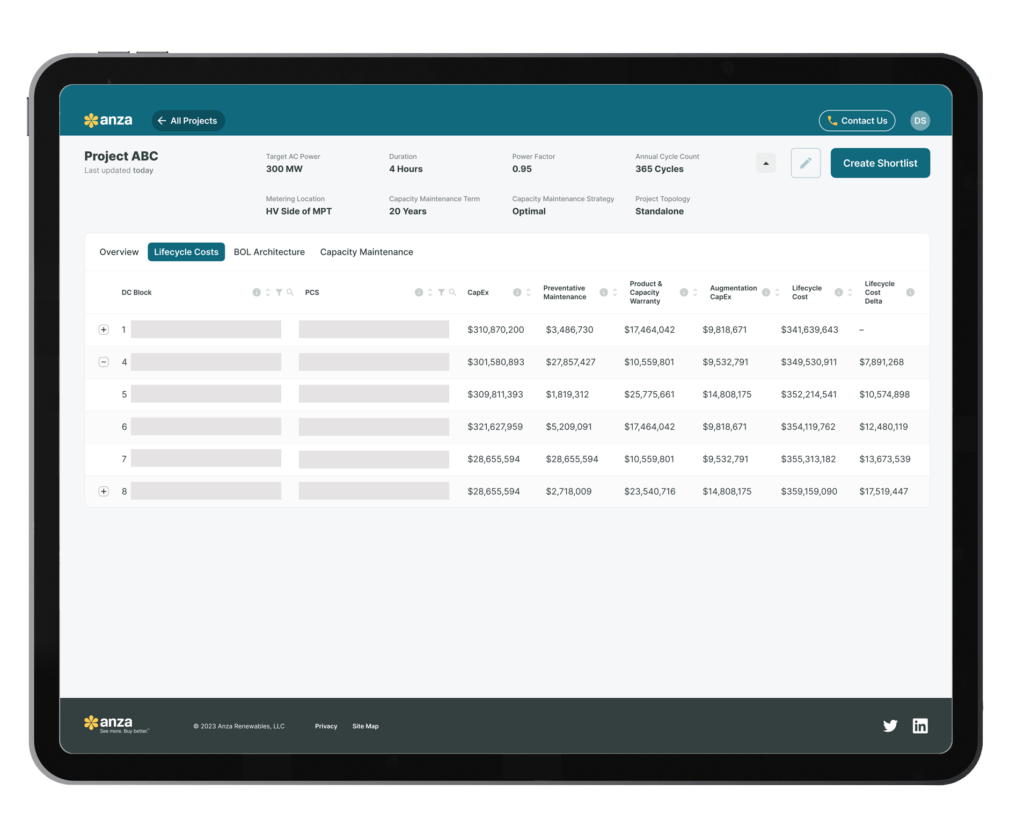
Task: Click Create Shortlist button
Action: [x=880, y=163]
